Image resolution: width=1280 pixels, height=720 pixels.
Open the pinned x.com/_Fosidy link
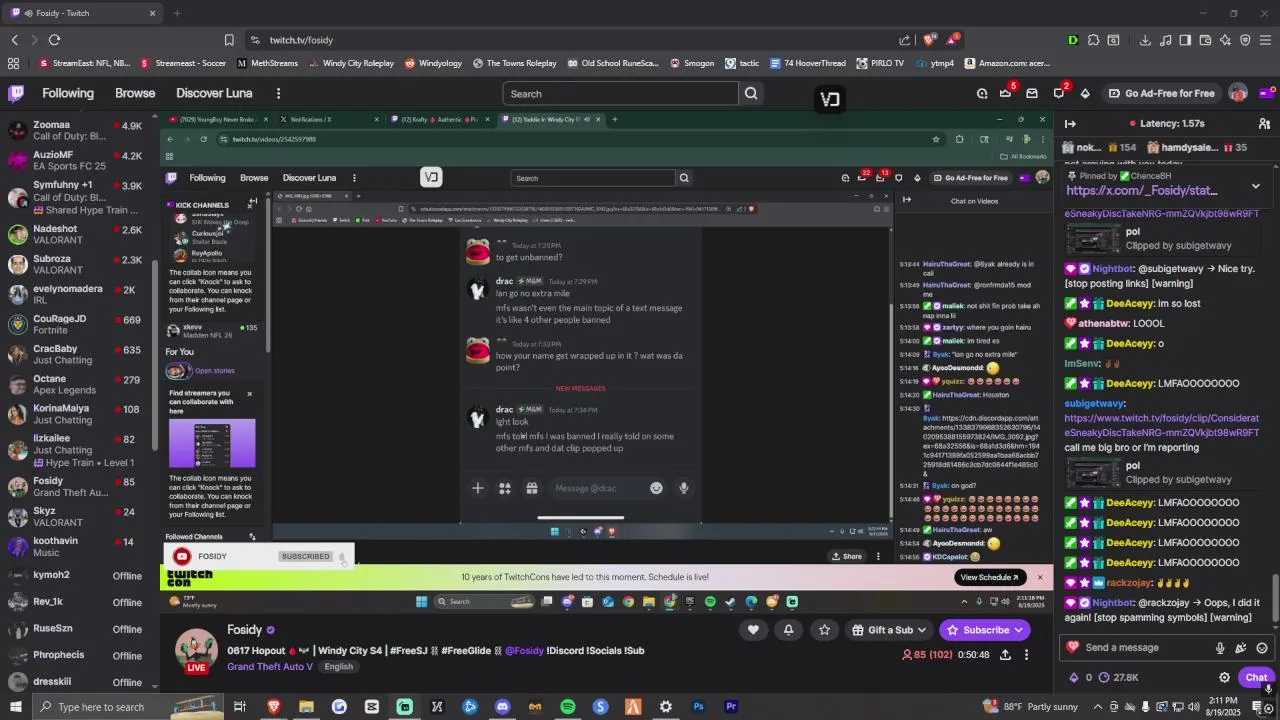[x=1141, y=190]
